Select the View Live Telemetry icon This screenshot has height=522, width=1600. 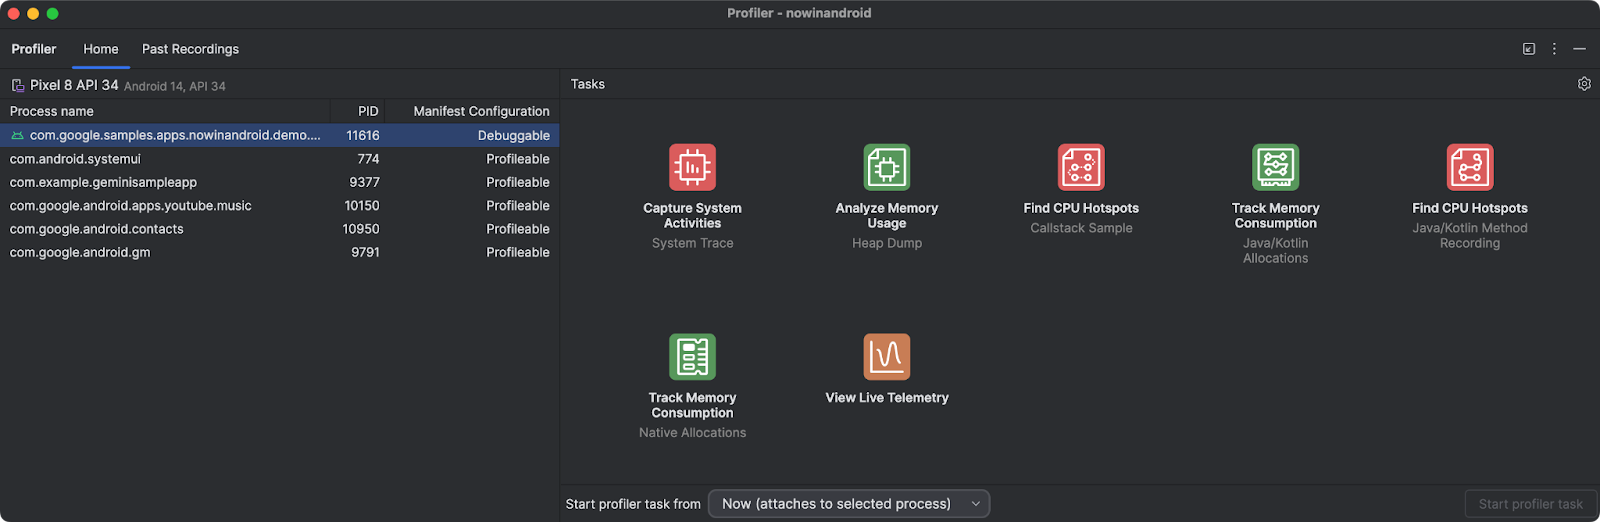[x=886, y=357]
